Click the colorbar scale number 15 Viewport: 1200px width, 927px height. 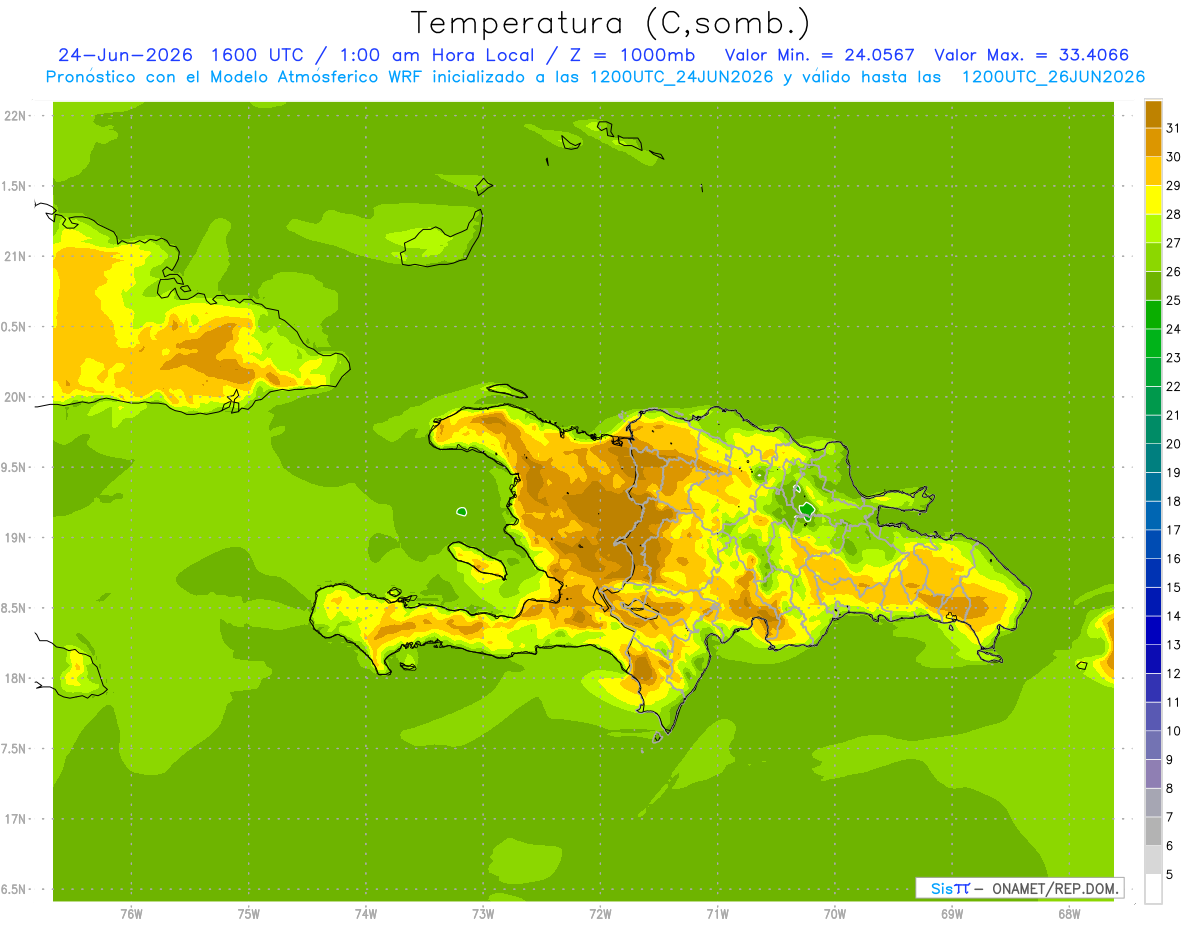click(x=1174, y=587)
